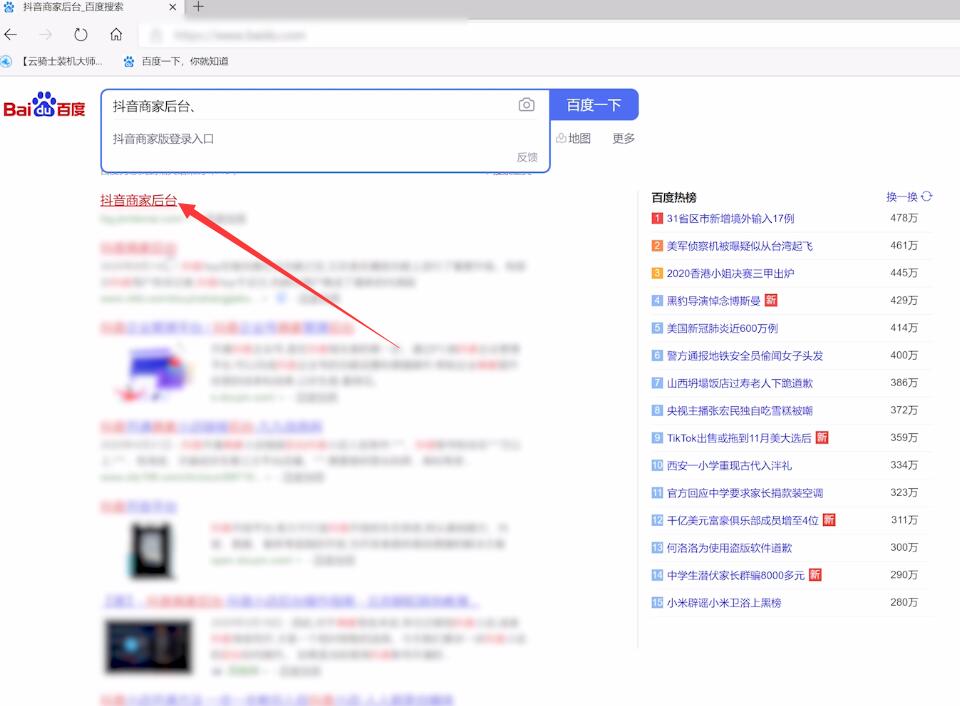This screenshot has height=706, width=960.
Task: Open hot topic 美军侦察机被曝疑似从台湾起飞
Action: (x=740, y=246)
